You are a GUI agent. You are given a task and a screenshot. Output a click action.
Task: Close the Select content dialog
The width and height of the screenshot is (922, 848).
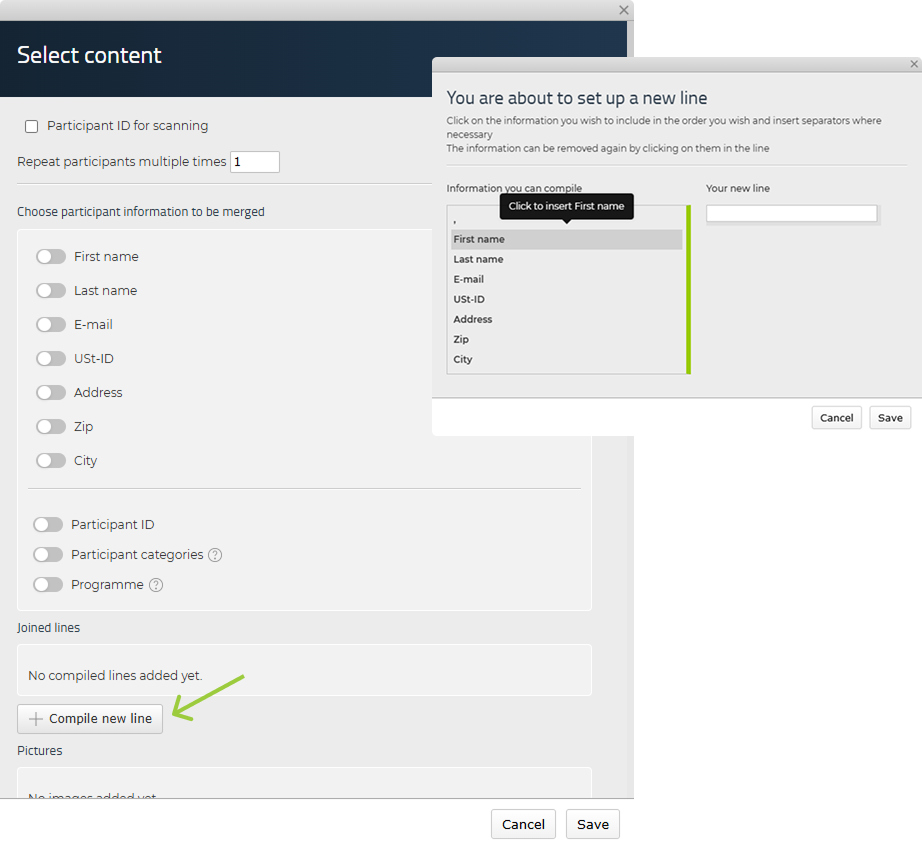(x=624, y=10)
